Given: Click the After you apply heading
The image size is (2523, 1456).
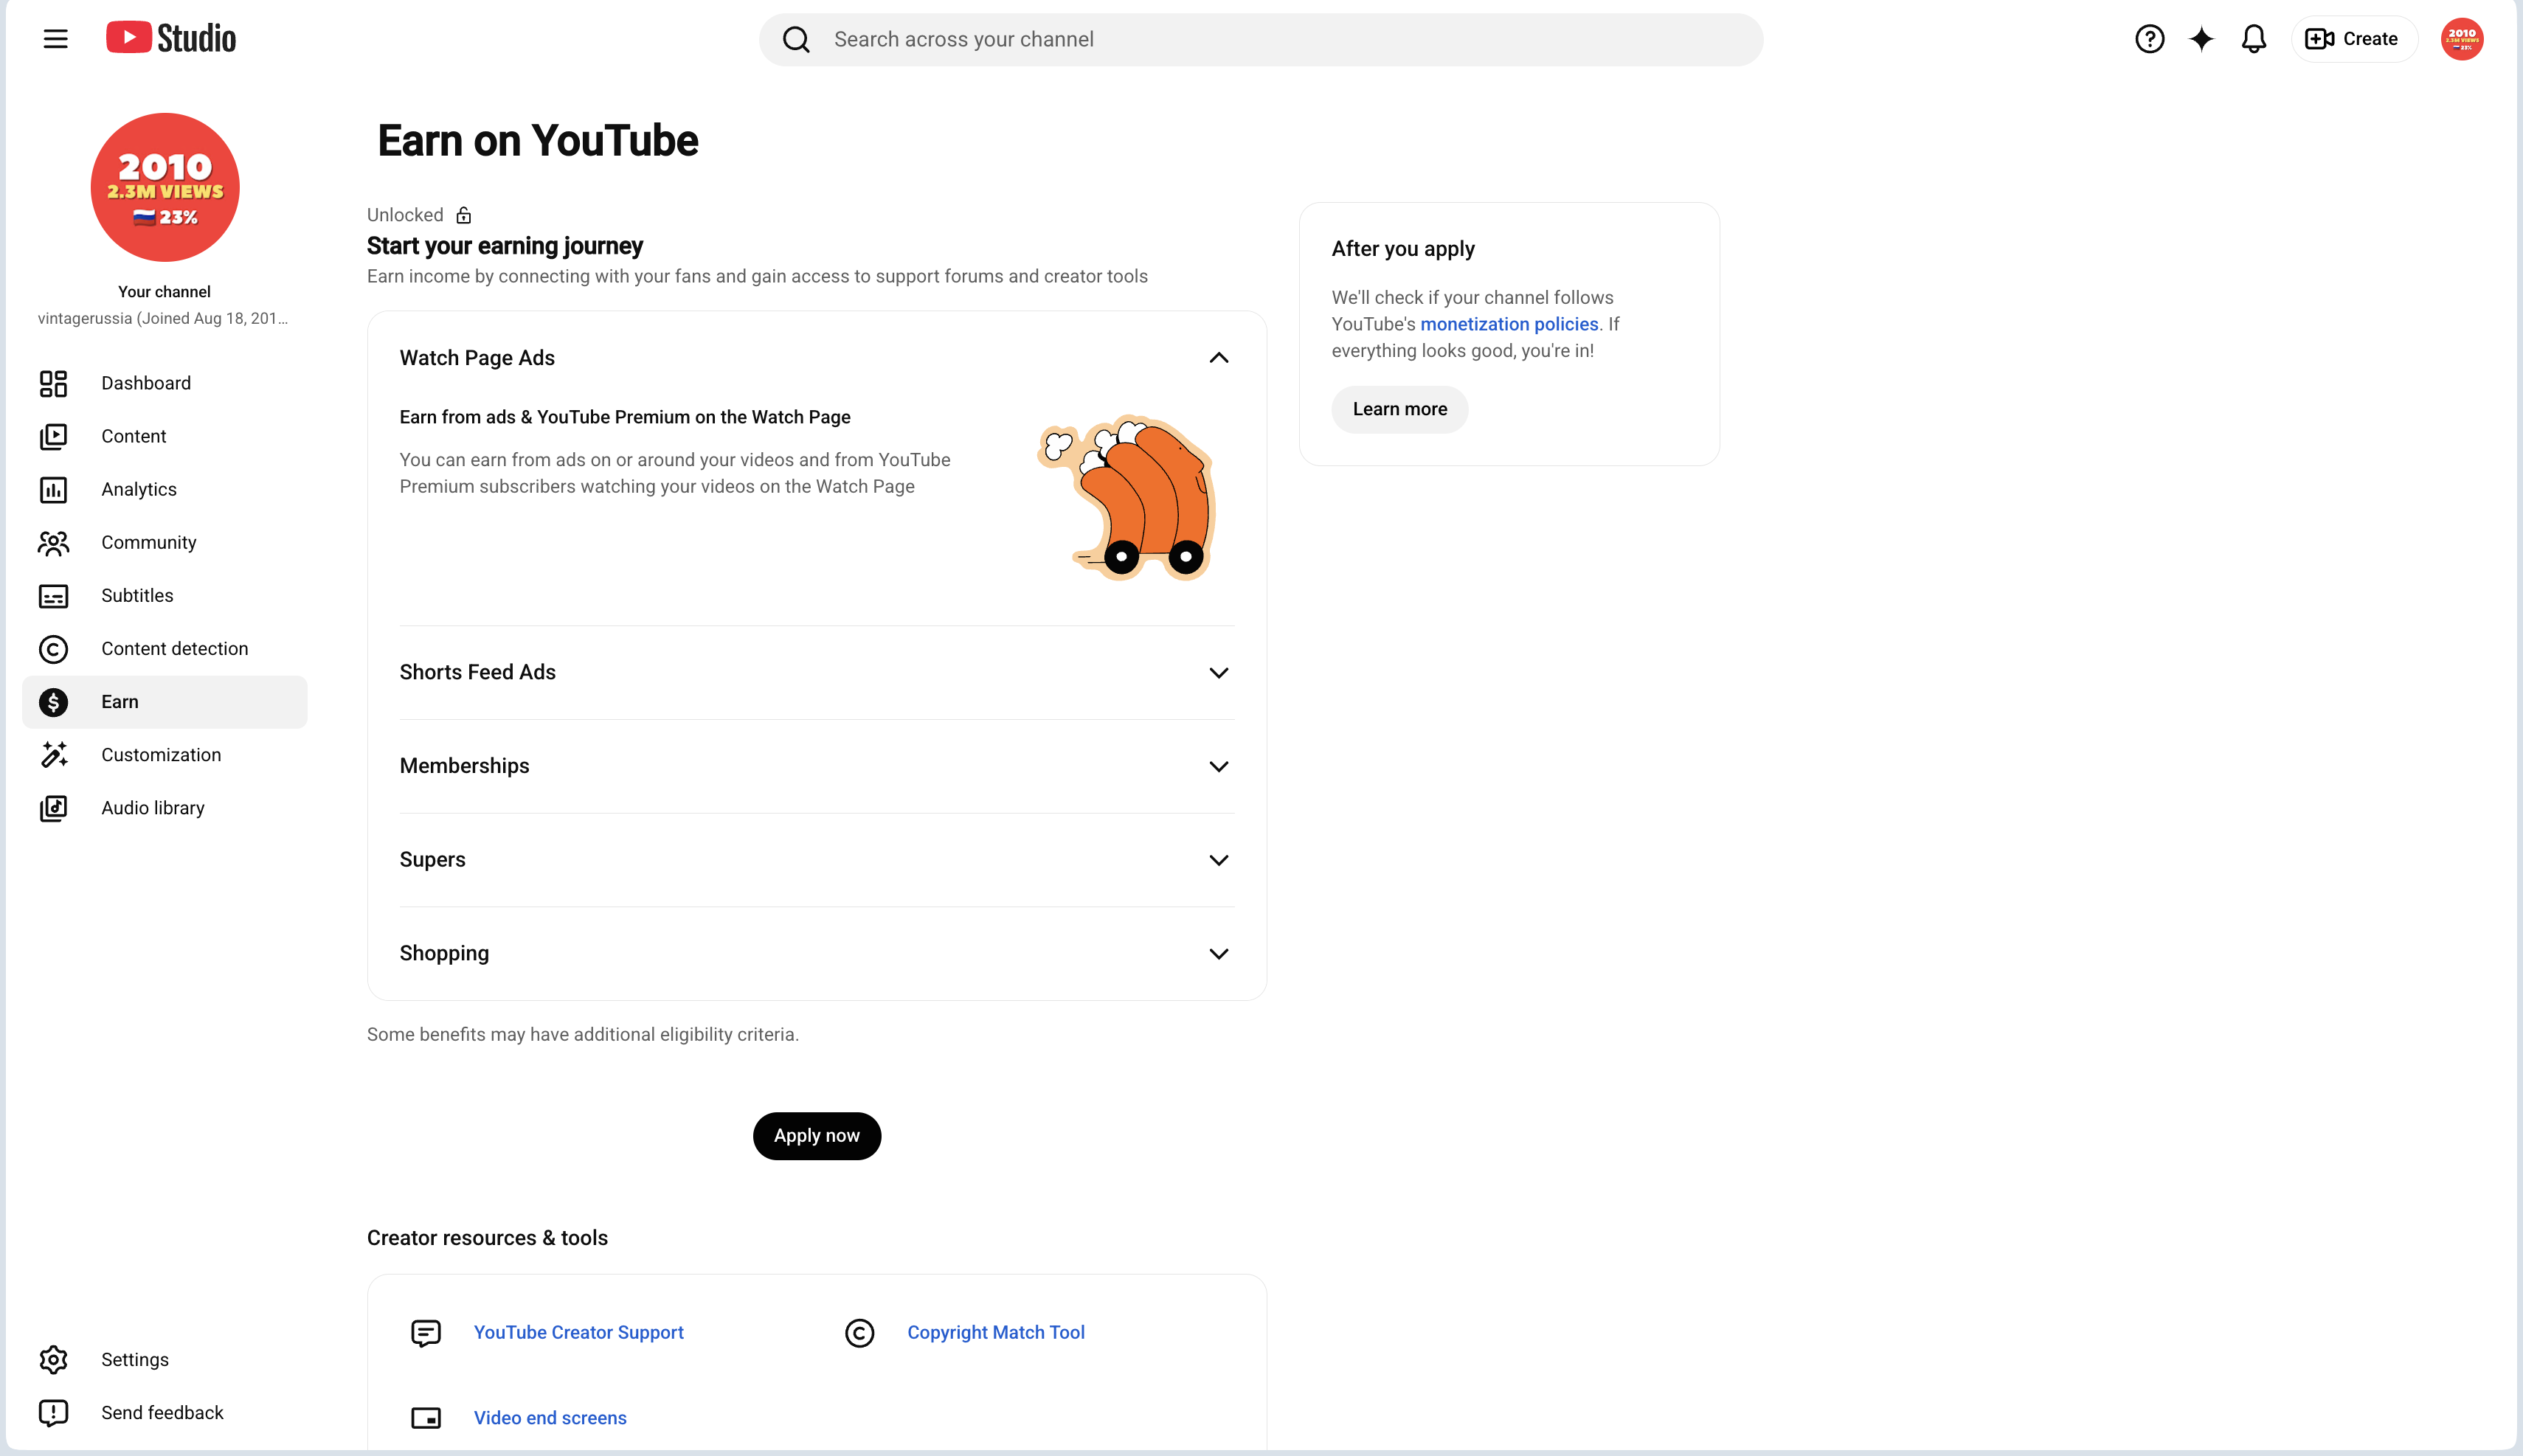Looking at the screenshot, I should click(1403, 249).
